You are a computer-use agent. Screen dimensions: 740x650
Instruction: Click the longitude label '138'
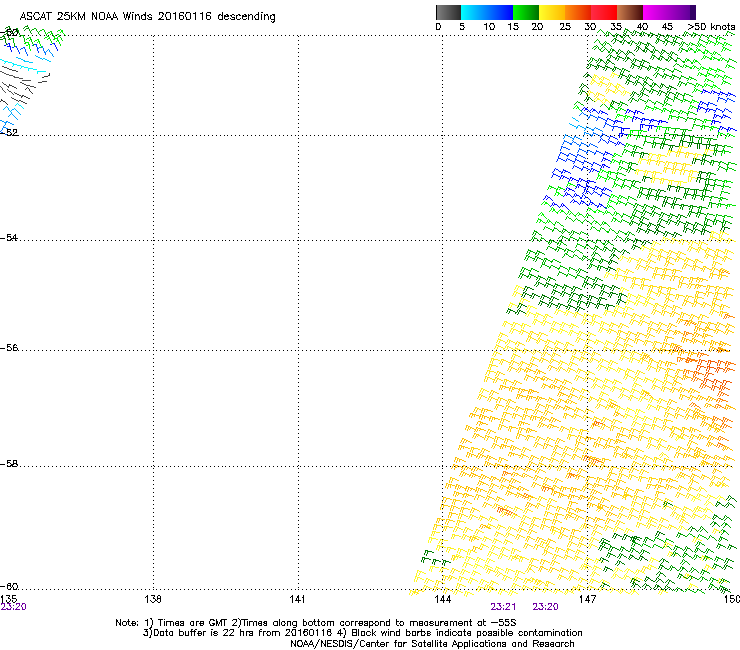click(x=153, y=599)
